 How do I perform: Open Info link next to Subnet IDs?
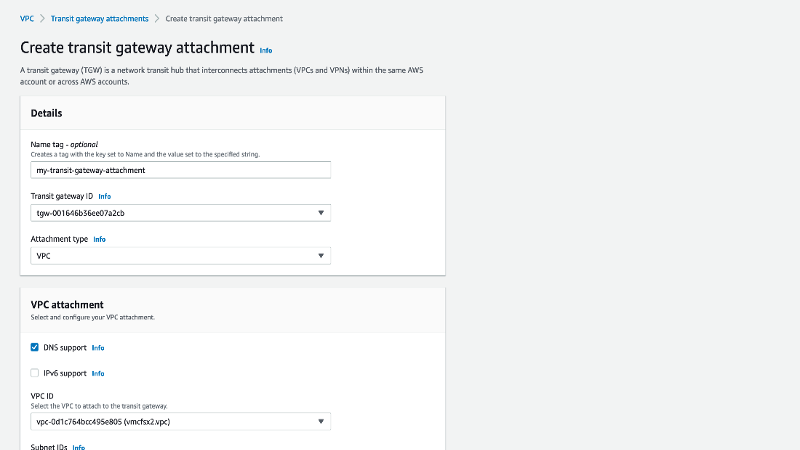79,447
